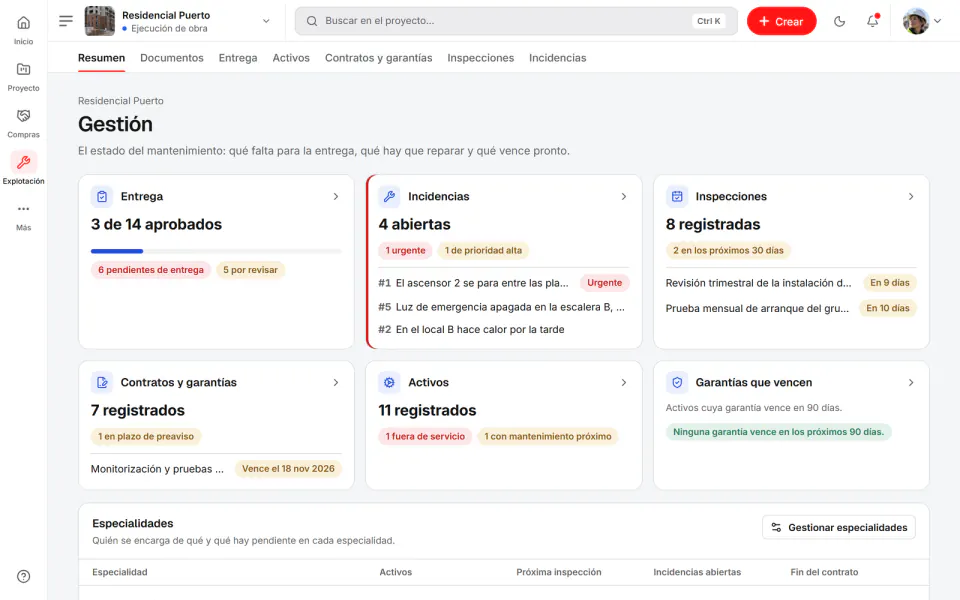
Task: Open the user avatar menu
Action: [x=922, y=21]
